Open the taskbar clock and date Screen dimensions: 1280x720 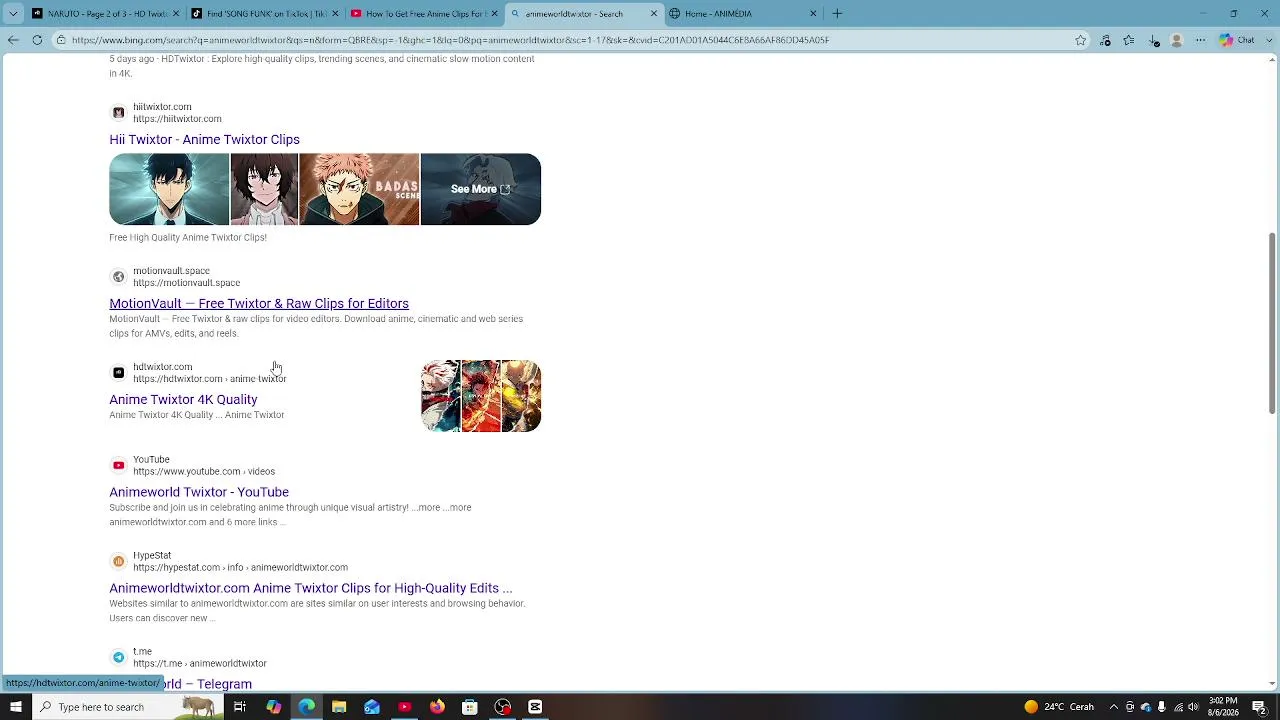pyautogui.click(x=1222, y=707)
